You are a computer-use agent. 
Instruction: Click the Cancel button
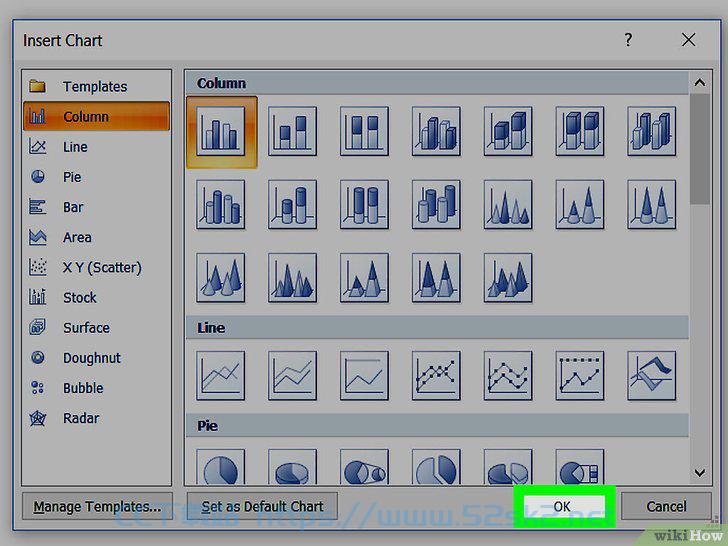coord(666,507)
